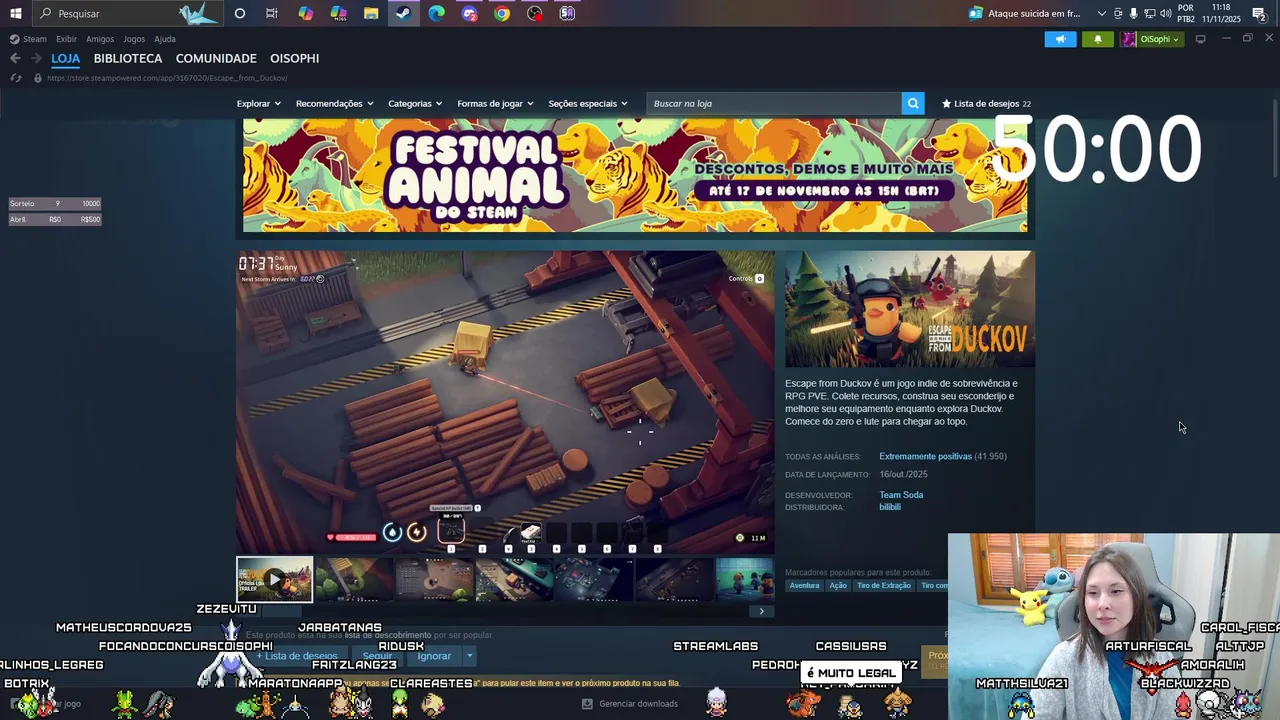
Task: Click the Ignorar button
Action: click(434, 656)
